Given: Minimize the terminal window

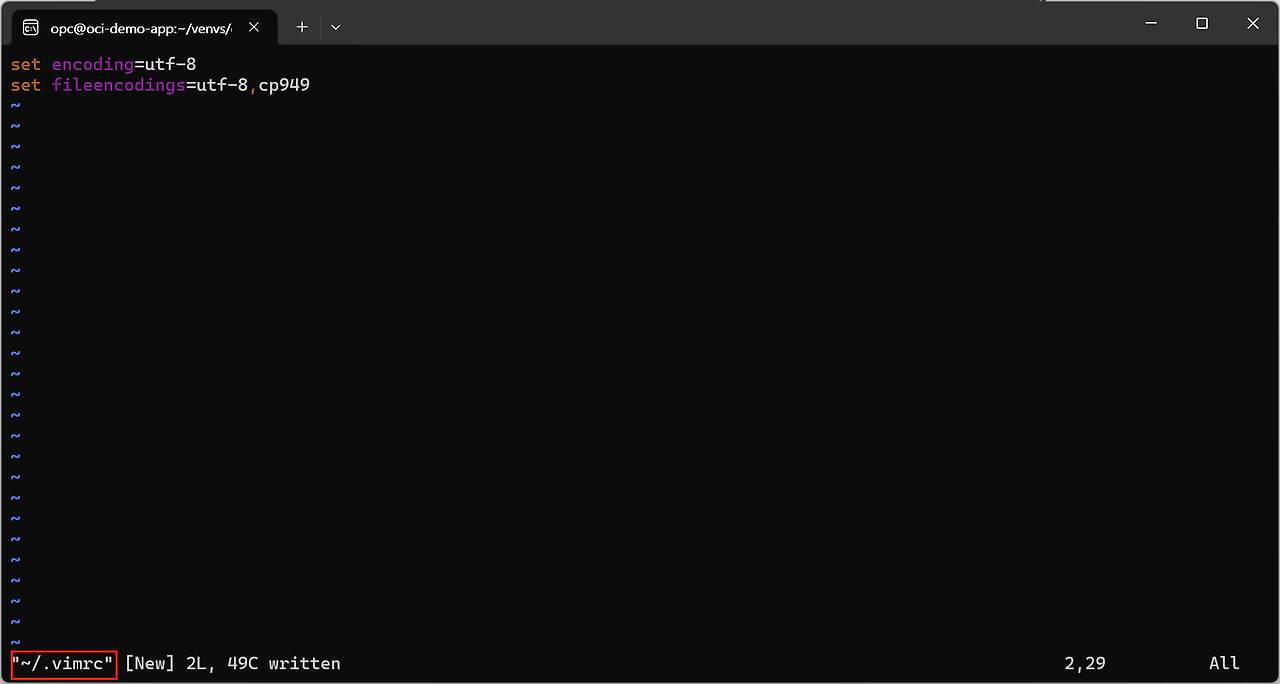Looking at the screenshot, I should pos(1151,23).
